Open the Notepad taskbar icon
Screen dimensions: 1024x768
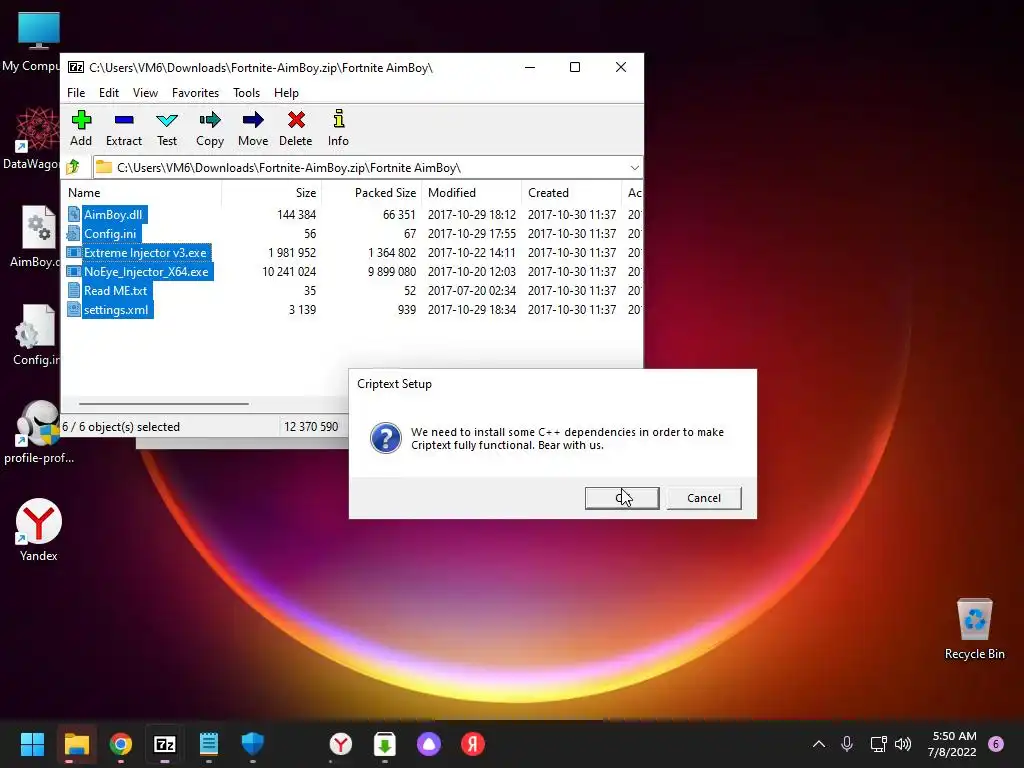click(208, 744)
